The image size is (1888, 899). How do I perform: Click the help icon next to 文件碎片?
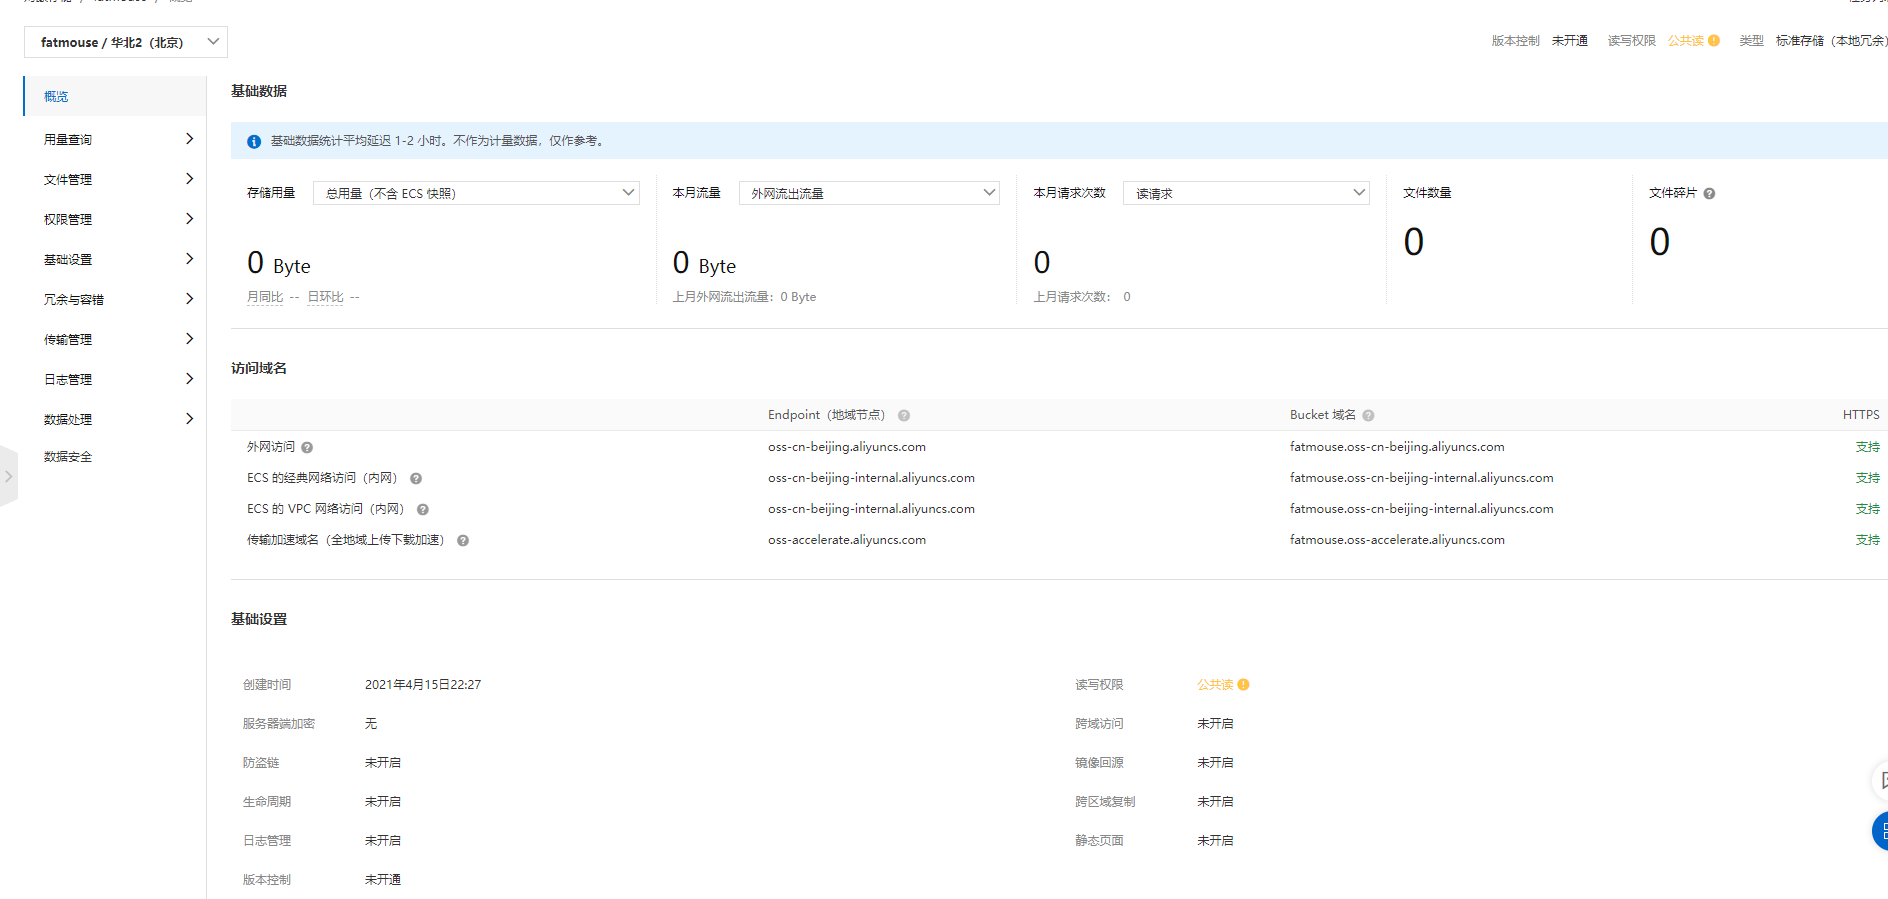(x=1709, y=194)
